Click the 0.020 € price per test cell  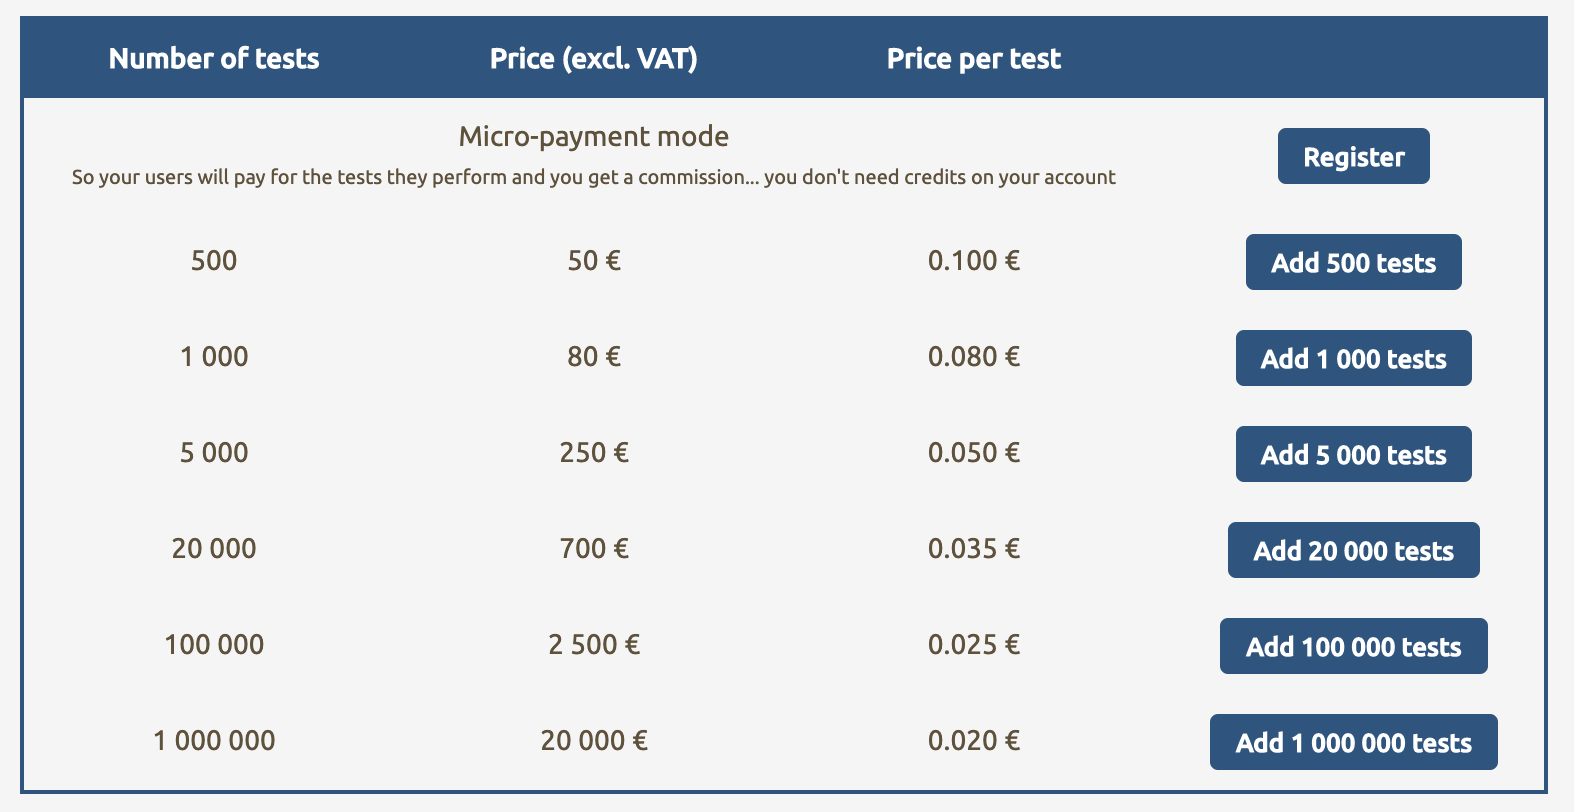point(974,741)
